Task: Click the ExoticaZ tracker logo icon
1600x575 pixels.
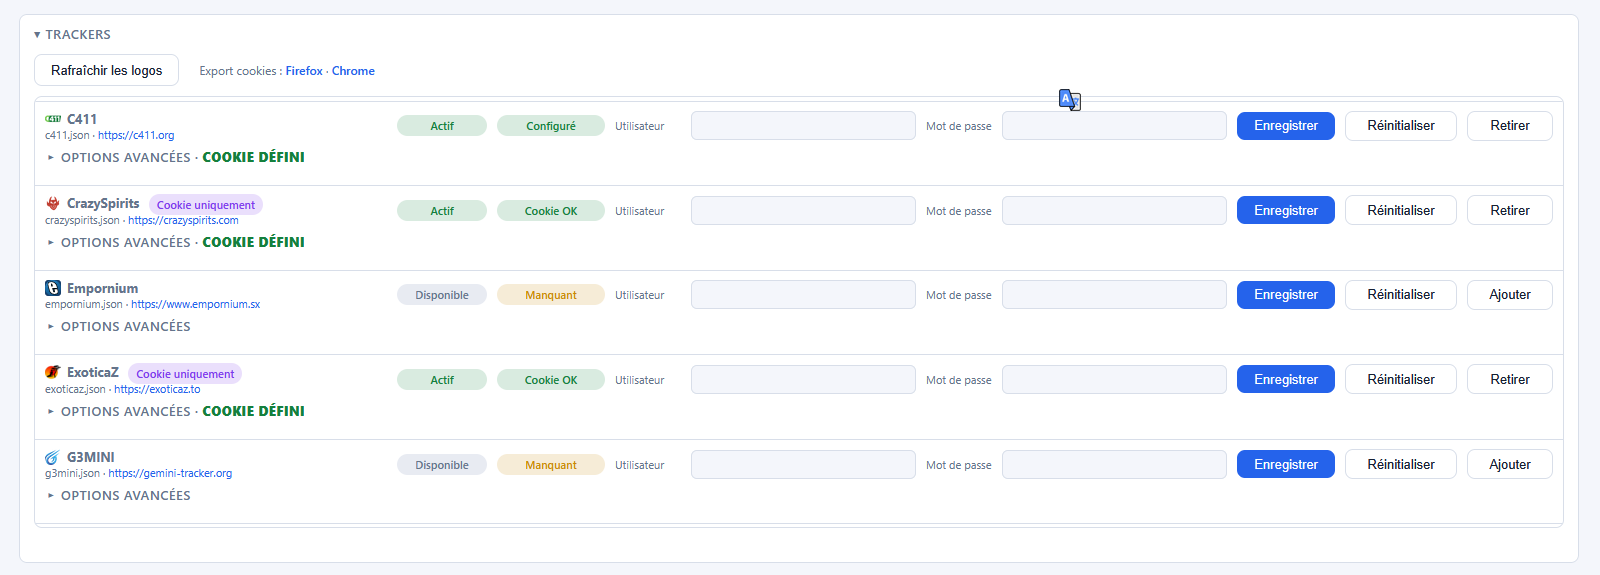Action: (x=53, y=372)
